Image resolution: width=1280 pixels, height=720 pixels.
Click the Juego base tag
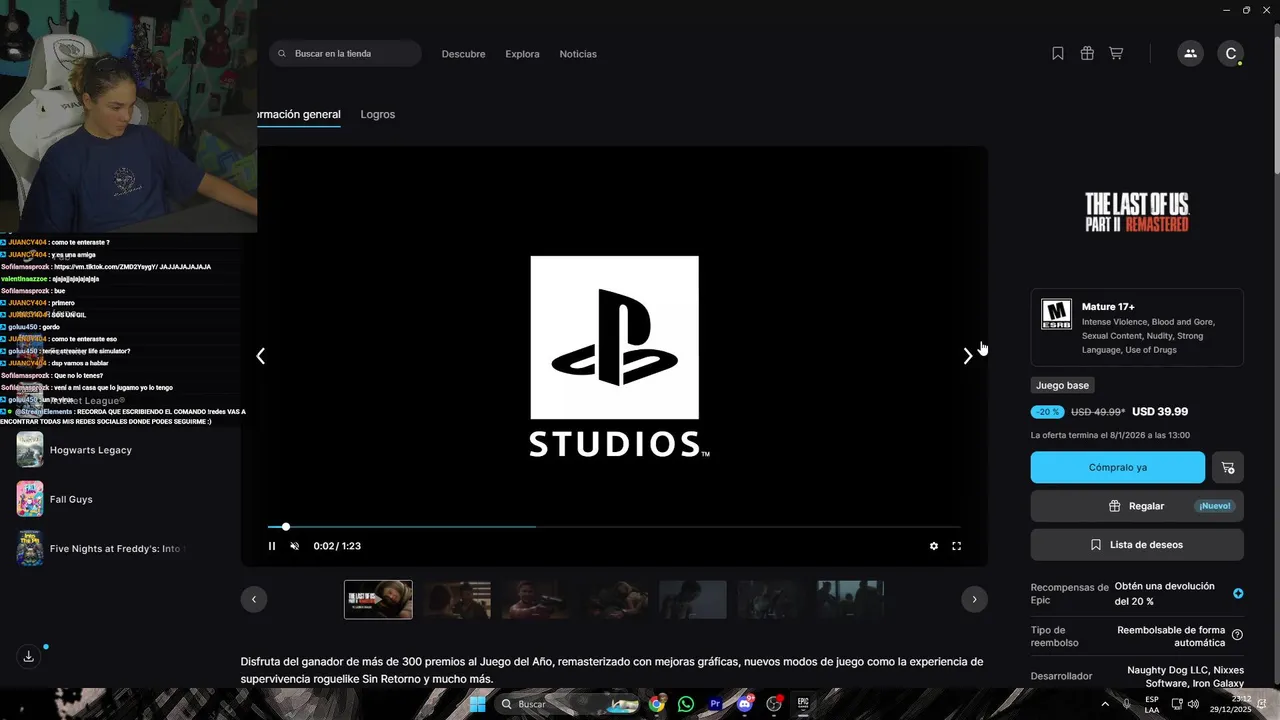[x=1062, y=385]
